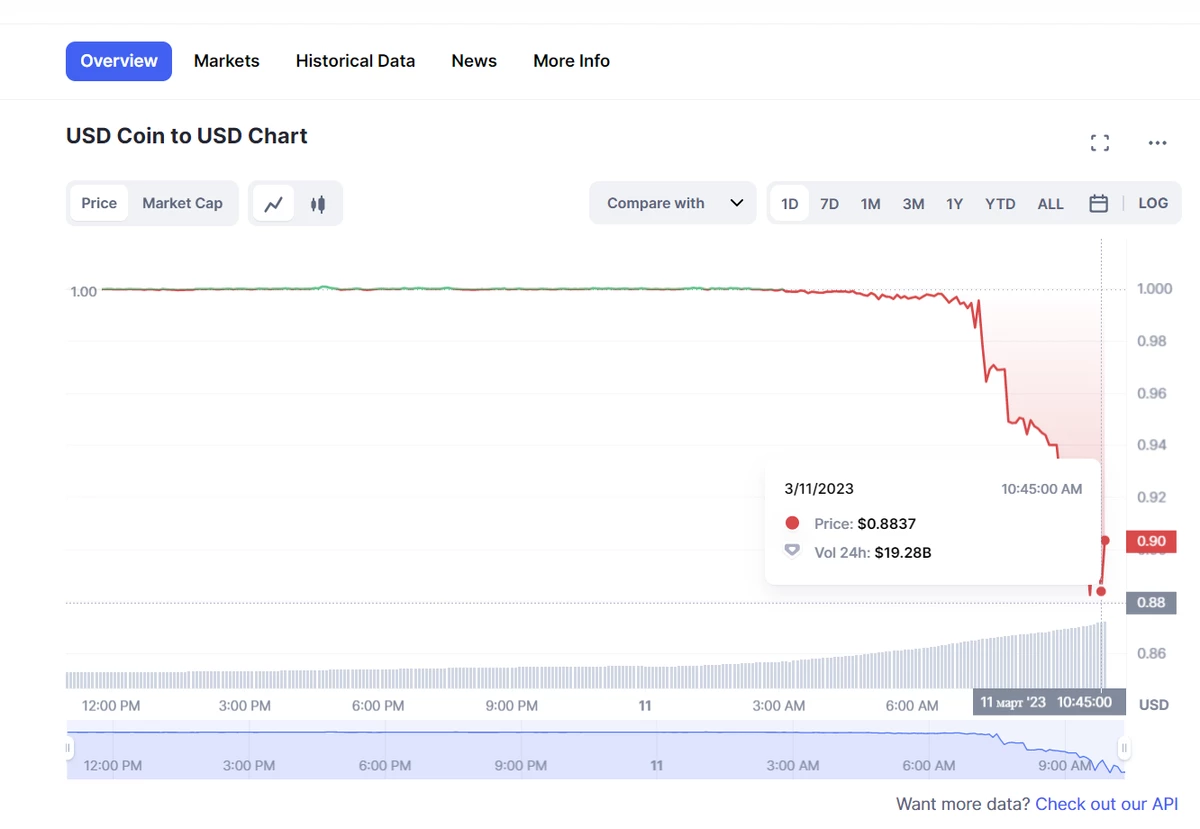Click the 12:00 PM main chart axis label
1200x829 pixels.
(x=111, y=705)
